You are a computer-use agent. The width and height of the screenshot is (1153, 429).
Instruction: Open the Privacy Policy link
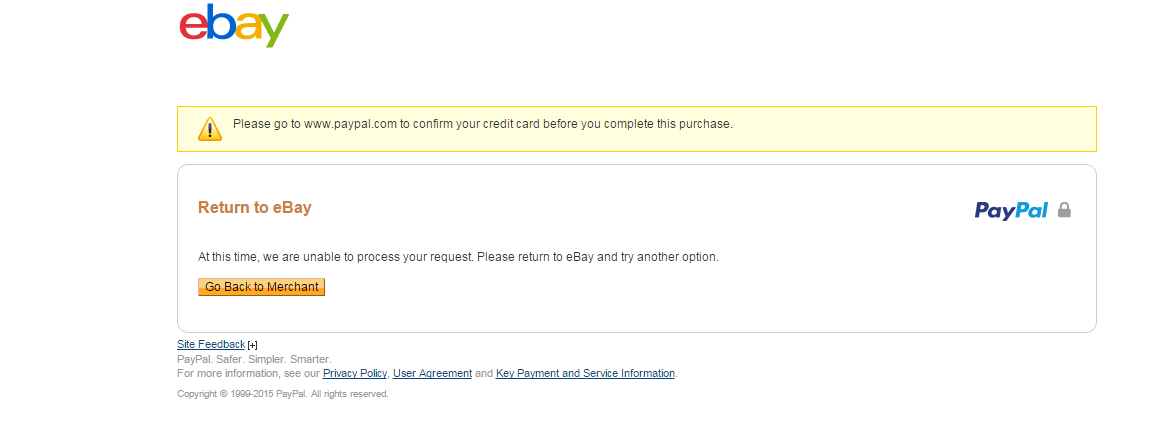[x=355, y=373]
